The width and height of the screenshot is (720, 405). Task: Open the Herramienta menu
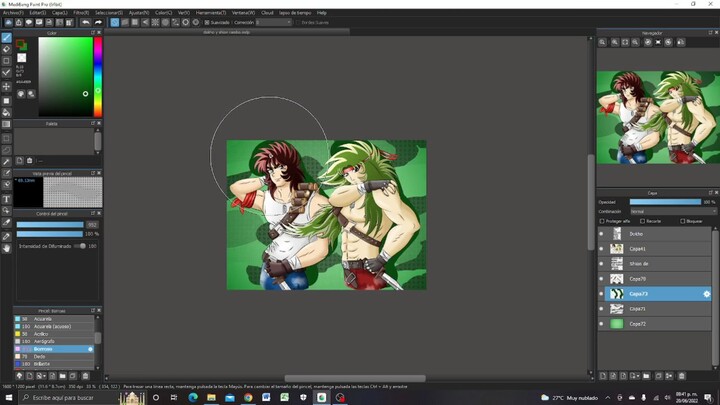(211, 13)
